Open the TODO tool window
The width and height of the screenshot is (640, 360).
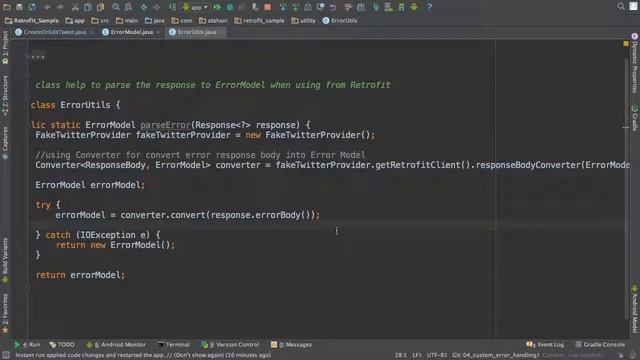(62, 344)
